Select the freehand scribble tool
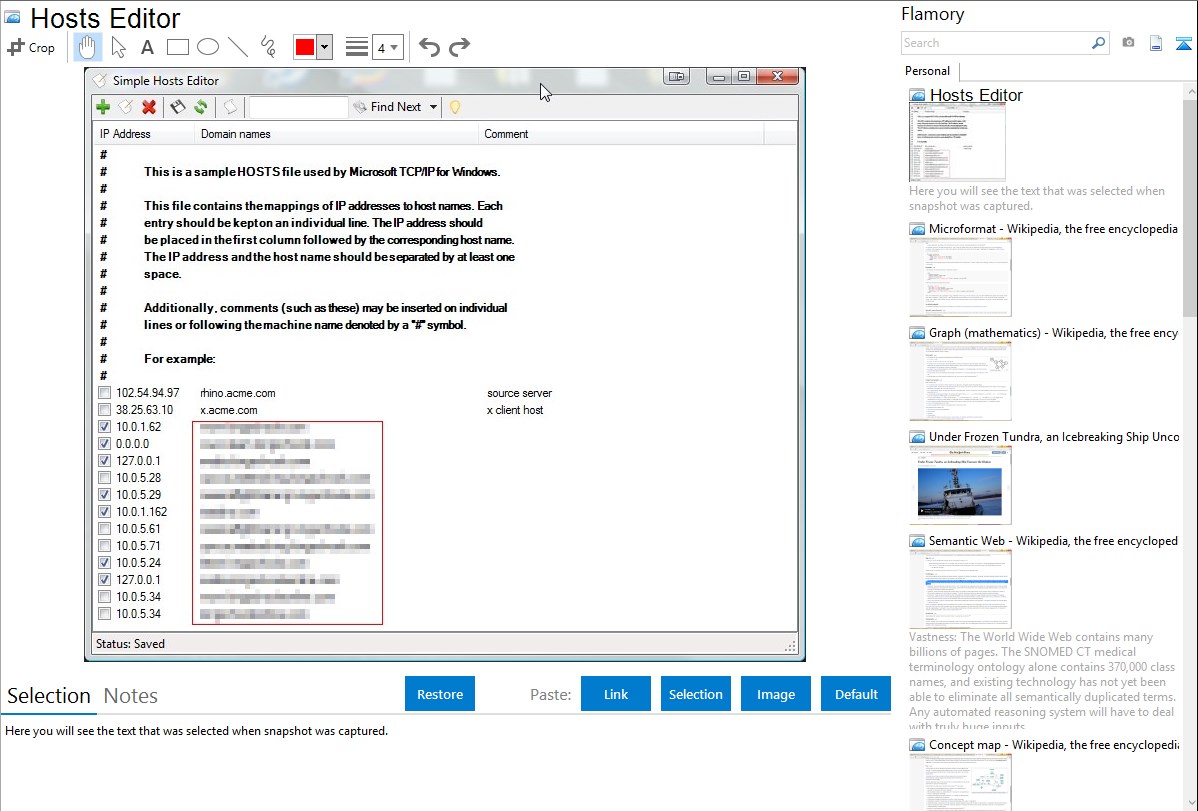This screenshot has height=811, width=1198. point(268,47)
